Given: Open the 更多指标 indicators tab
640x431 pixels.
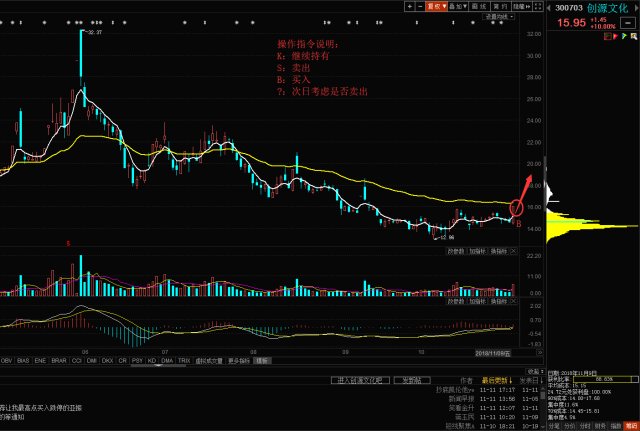Looking at the screenshot, I should coord(238,358).
